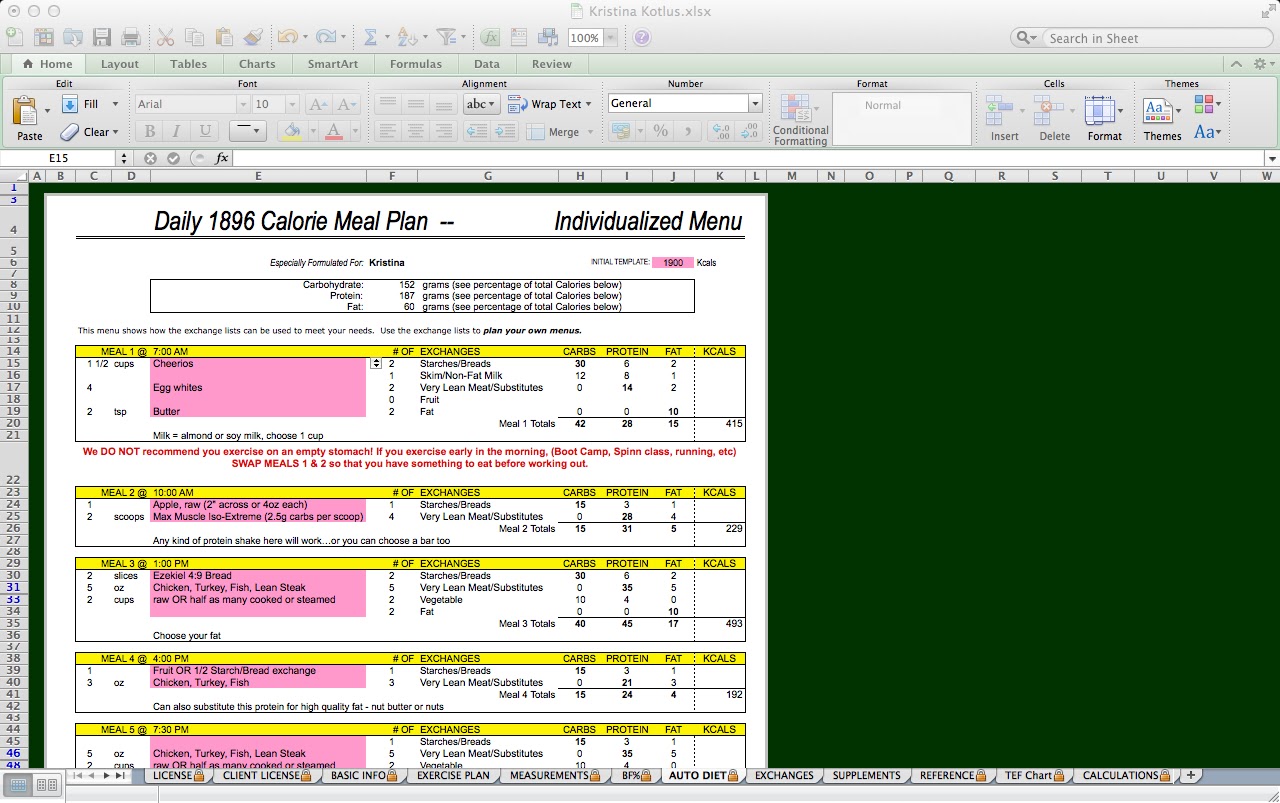Click the AutoSum sigma icon
Image resolution: width=1280 pixels, height=803 pixels.
point(370,37)
